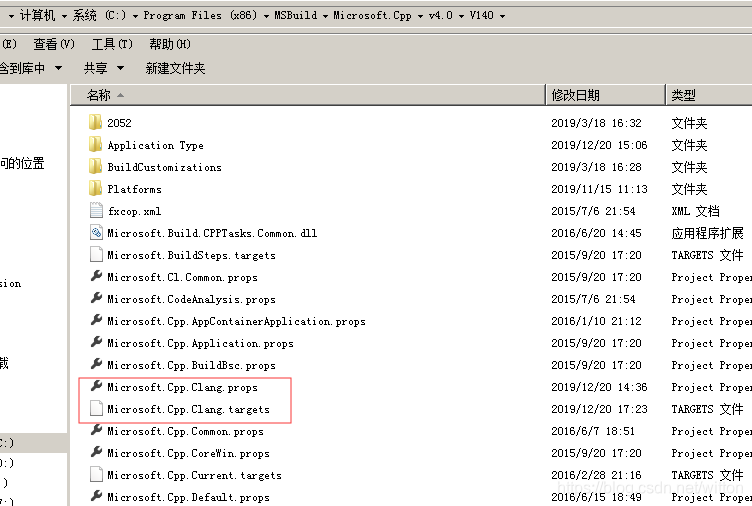Select the BuildCustomizations folder icon
Screen dimensions: 752x506
(95, 166)
